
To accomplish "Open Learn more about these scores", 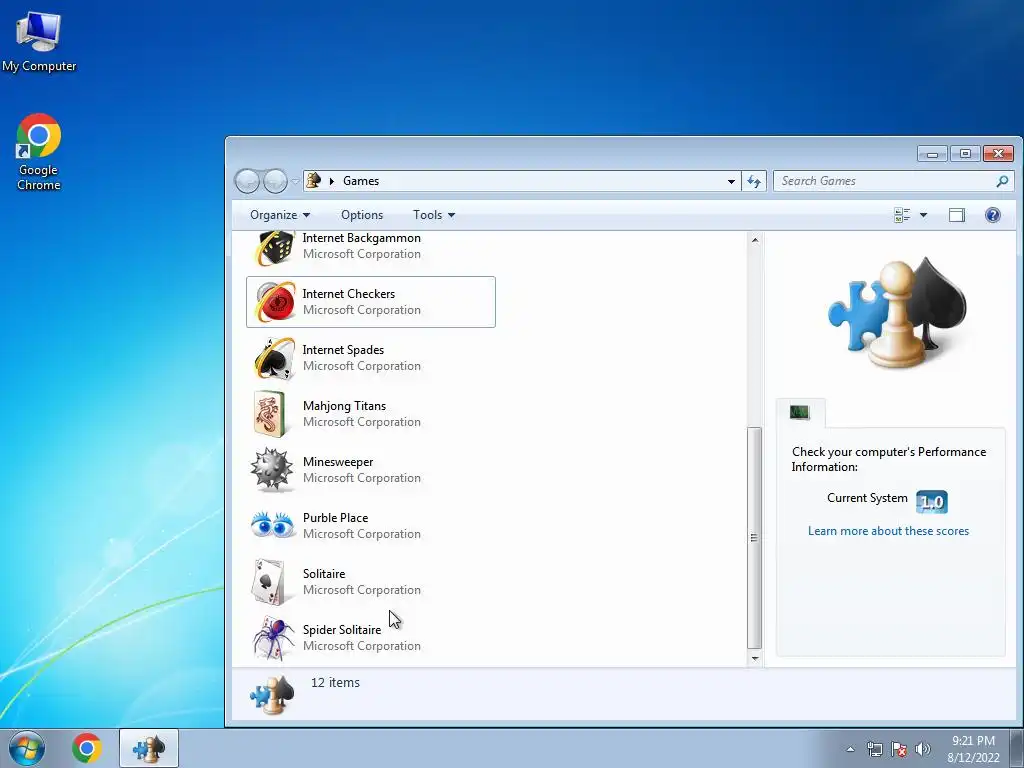I will tap(888, 531).
